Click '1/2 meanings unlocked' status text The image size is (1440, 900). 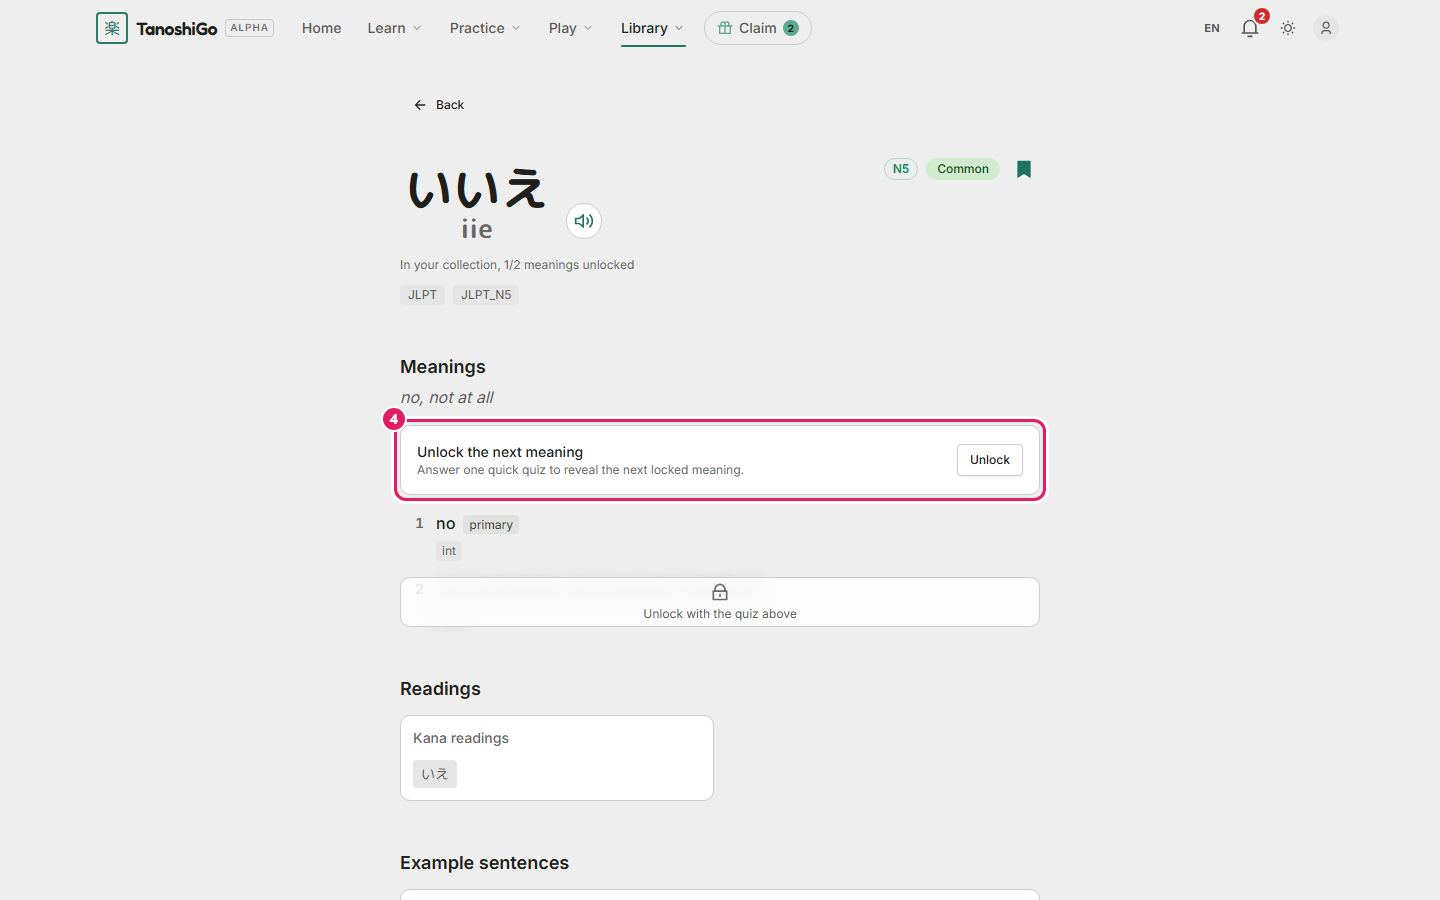(569, 265)
